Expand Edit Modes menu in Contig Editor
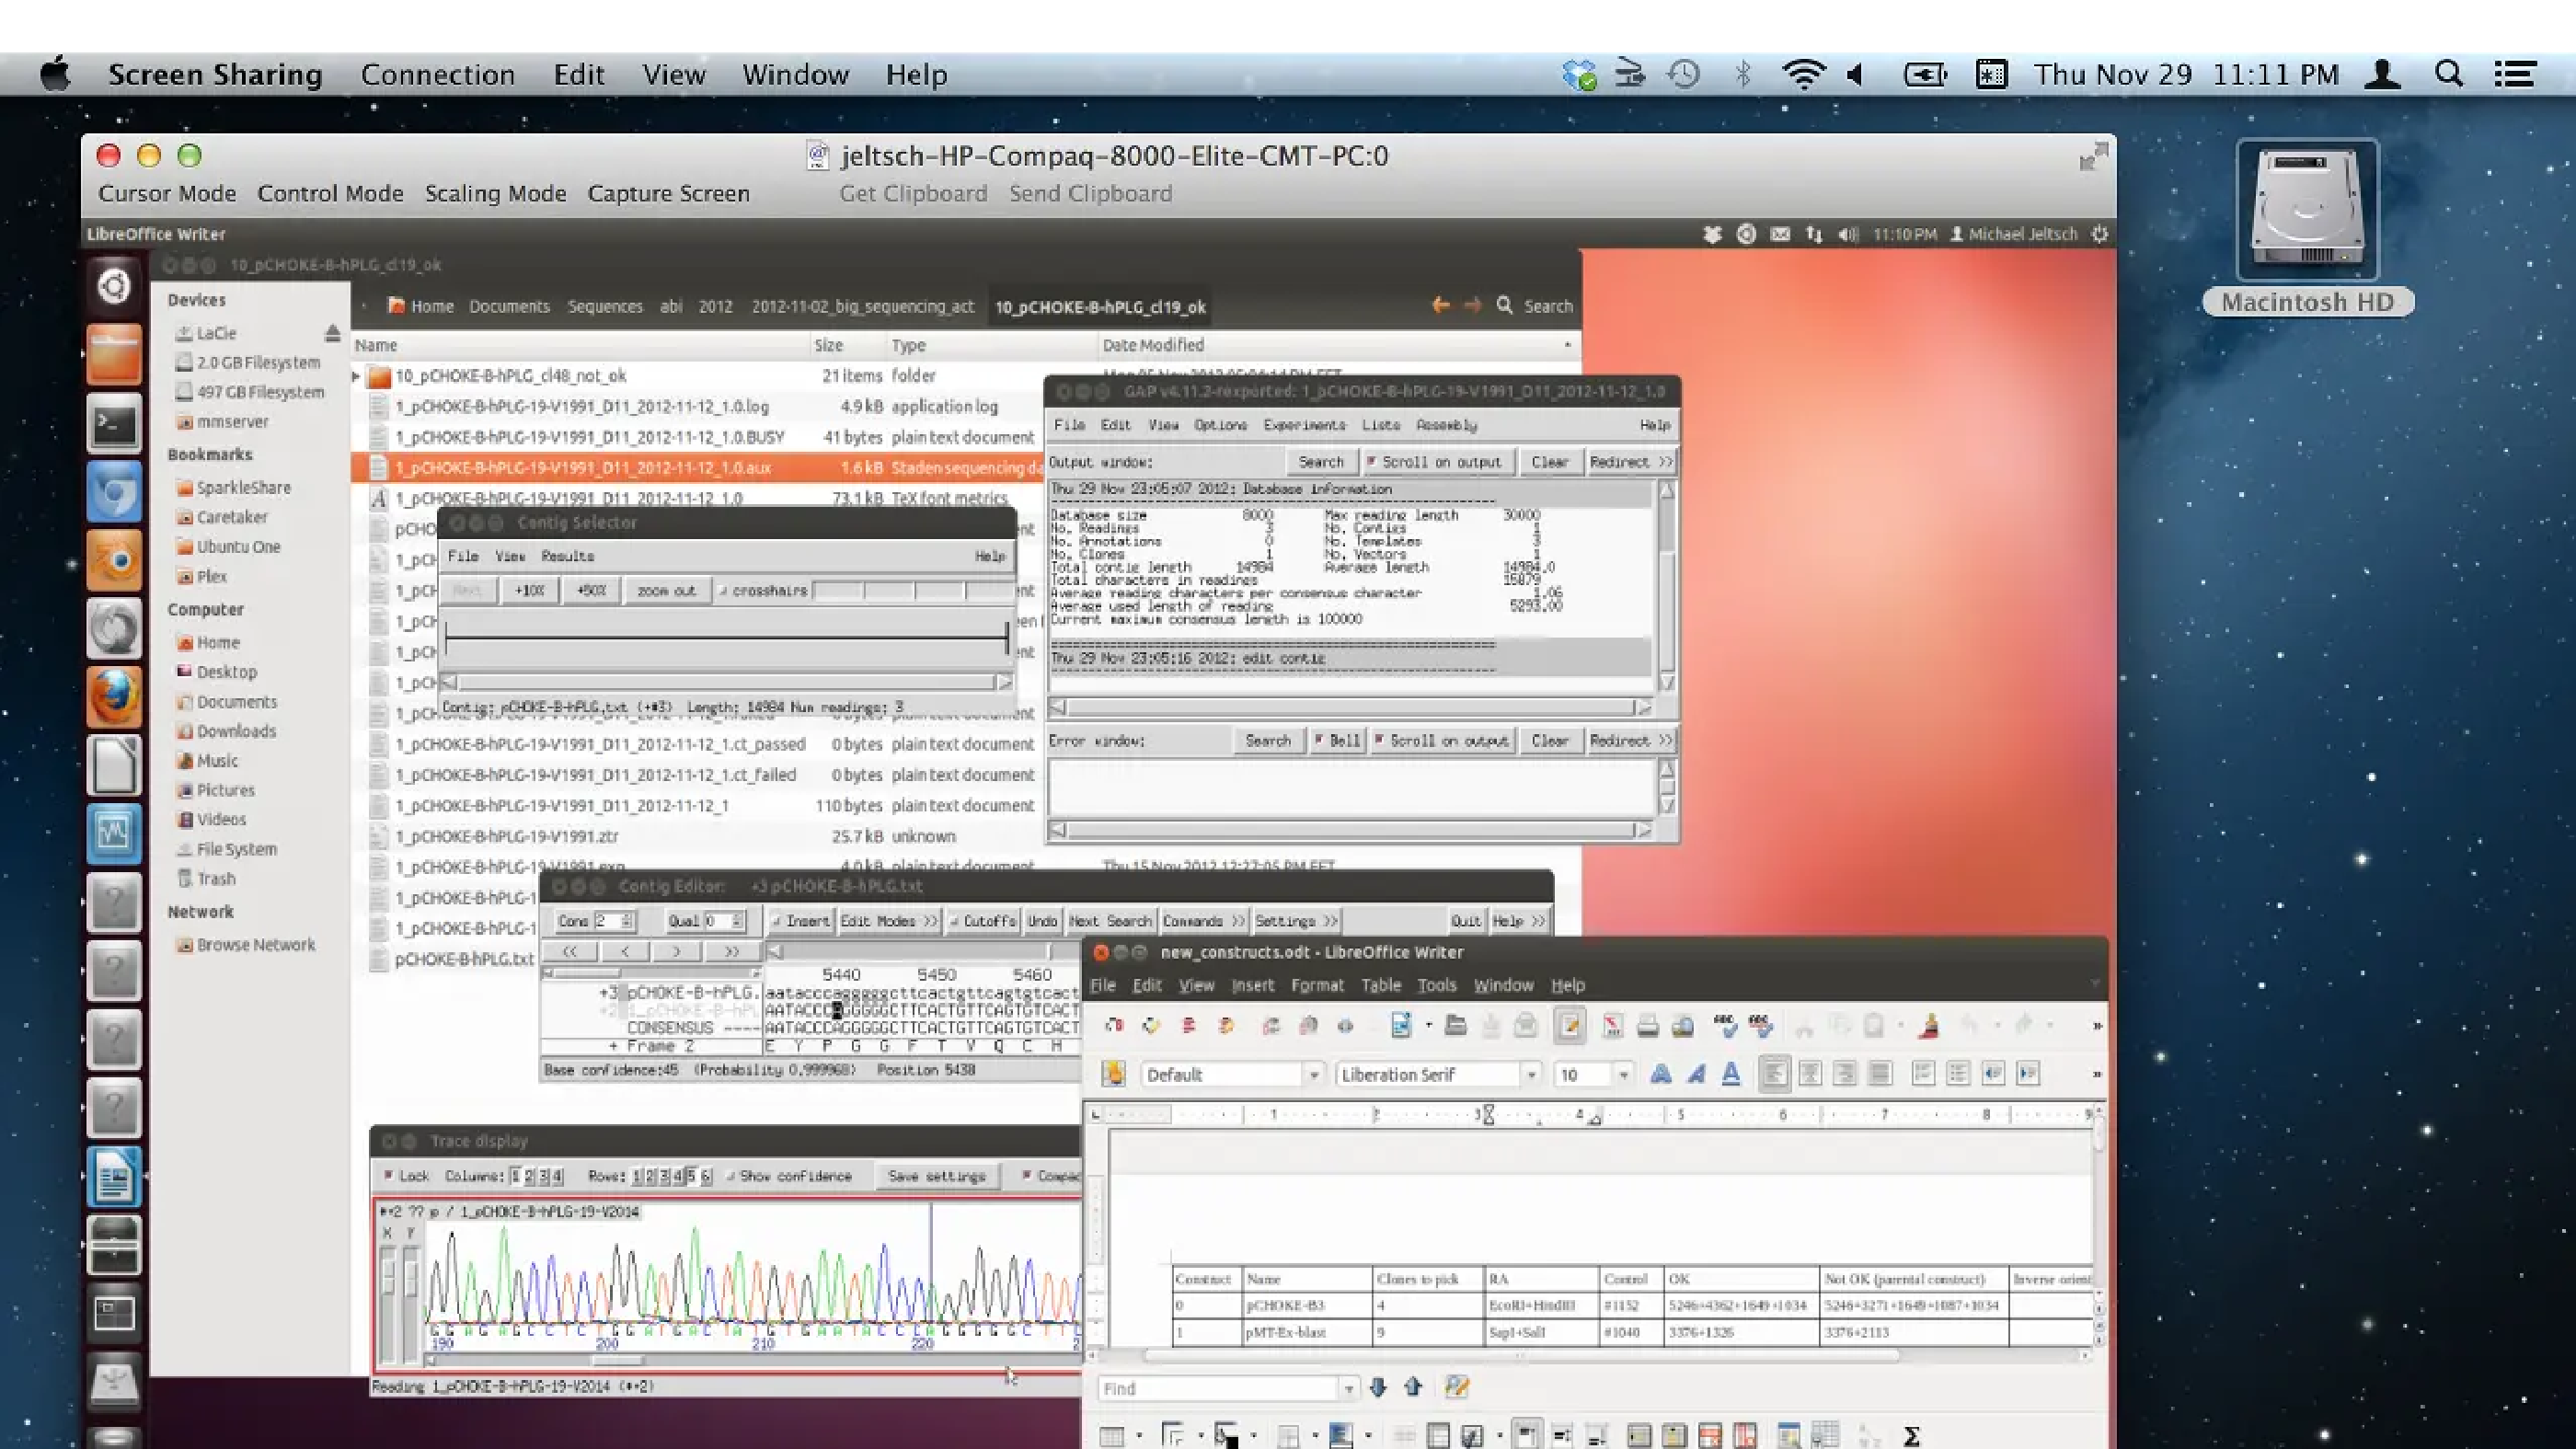This screenshot has width=2576, height=1449. (888, 921)
